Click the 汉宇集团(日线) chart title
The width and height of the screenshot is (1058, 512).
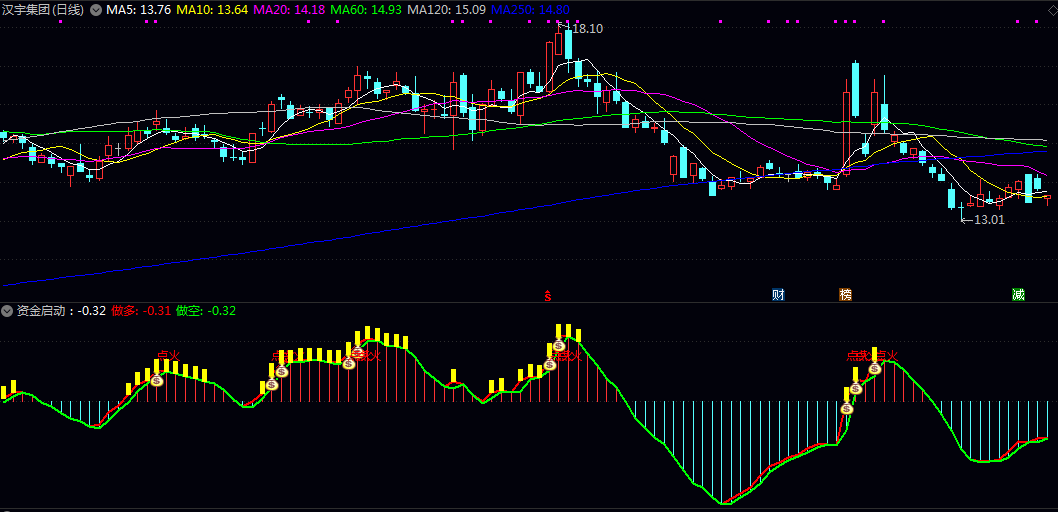[43, 10]
